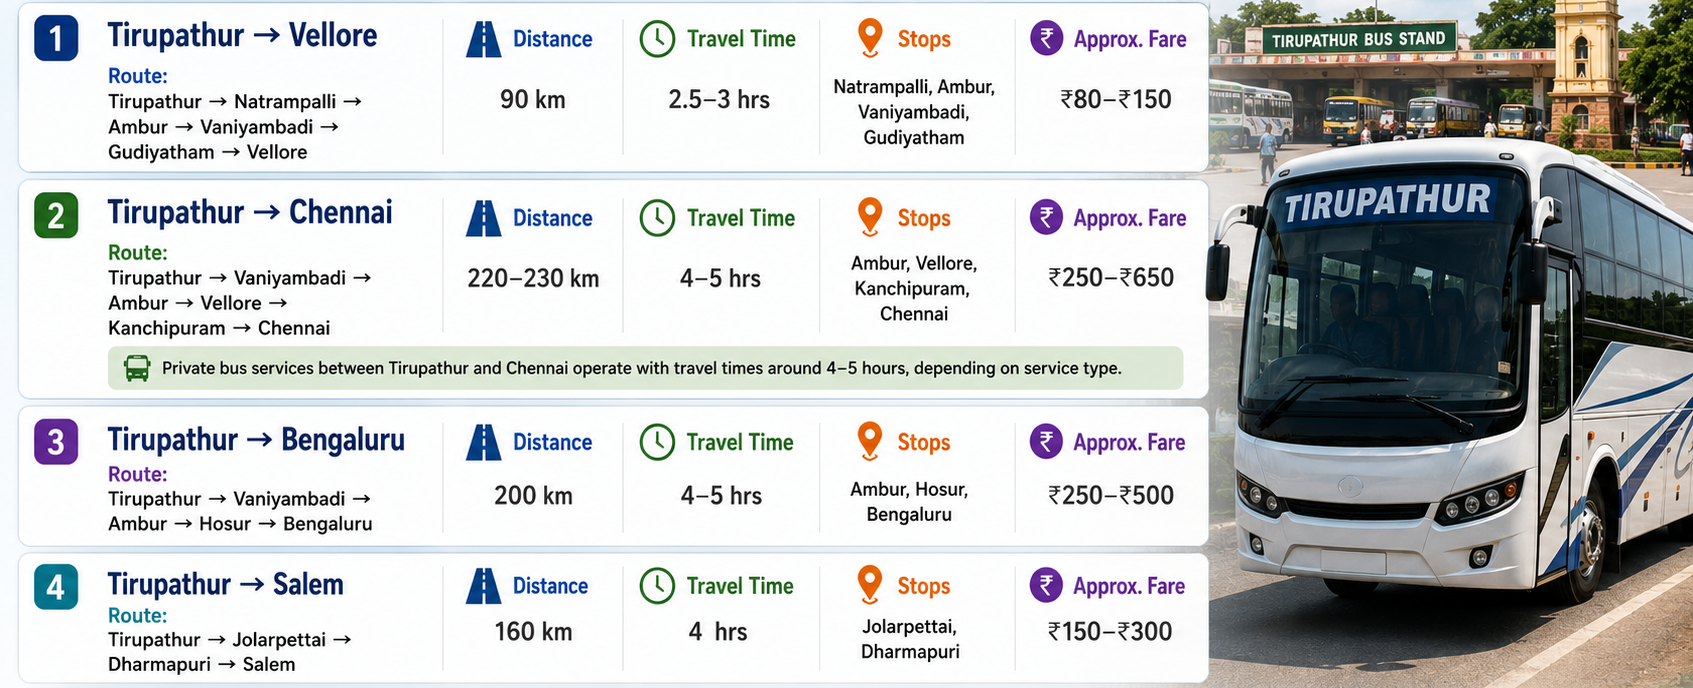1693x688 pixels.
Task: Click the teal number 4 route badge
Action: point(56,587)
